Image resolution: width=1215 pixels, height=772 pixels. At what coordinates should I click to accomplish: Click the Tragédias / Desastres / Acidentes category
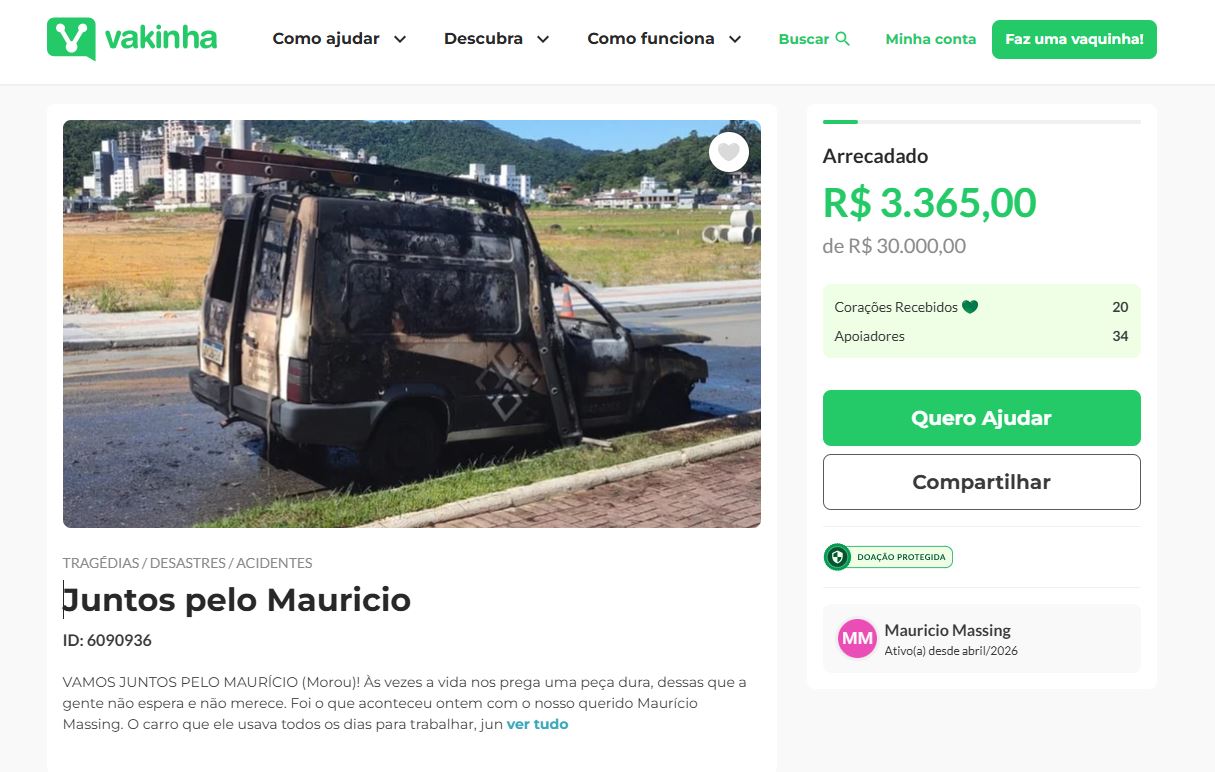pos(187,563)
